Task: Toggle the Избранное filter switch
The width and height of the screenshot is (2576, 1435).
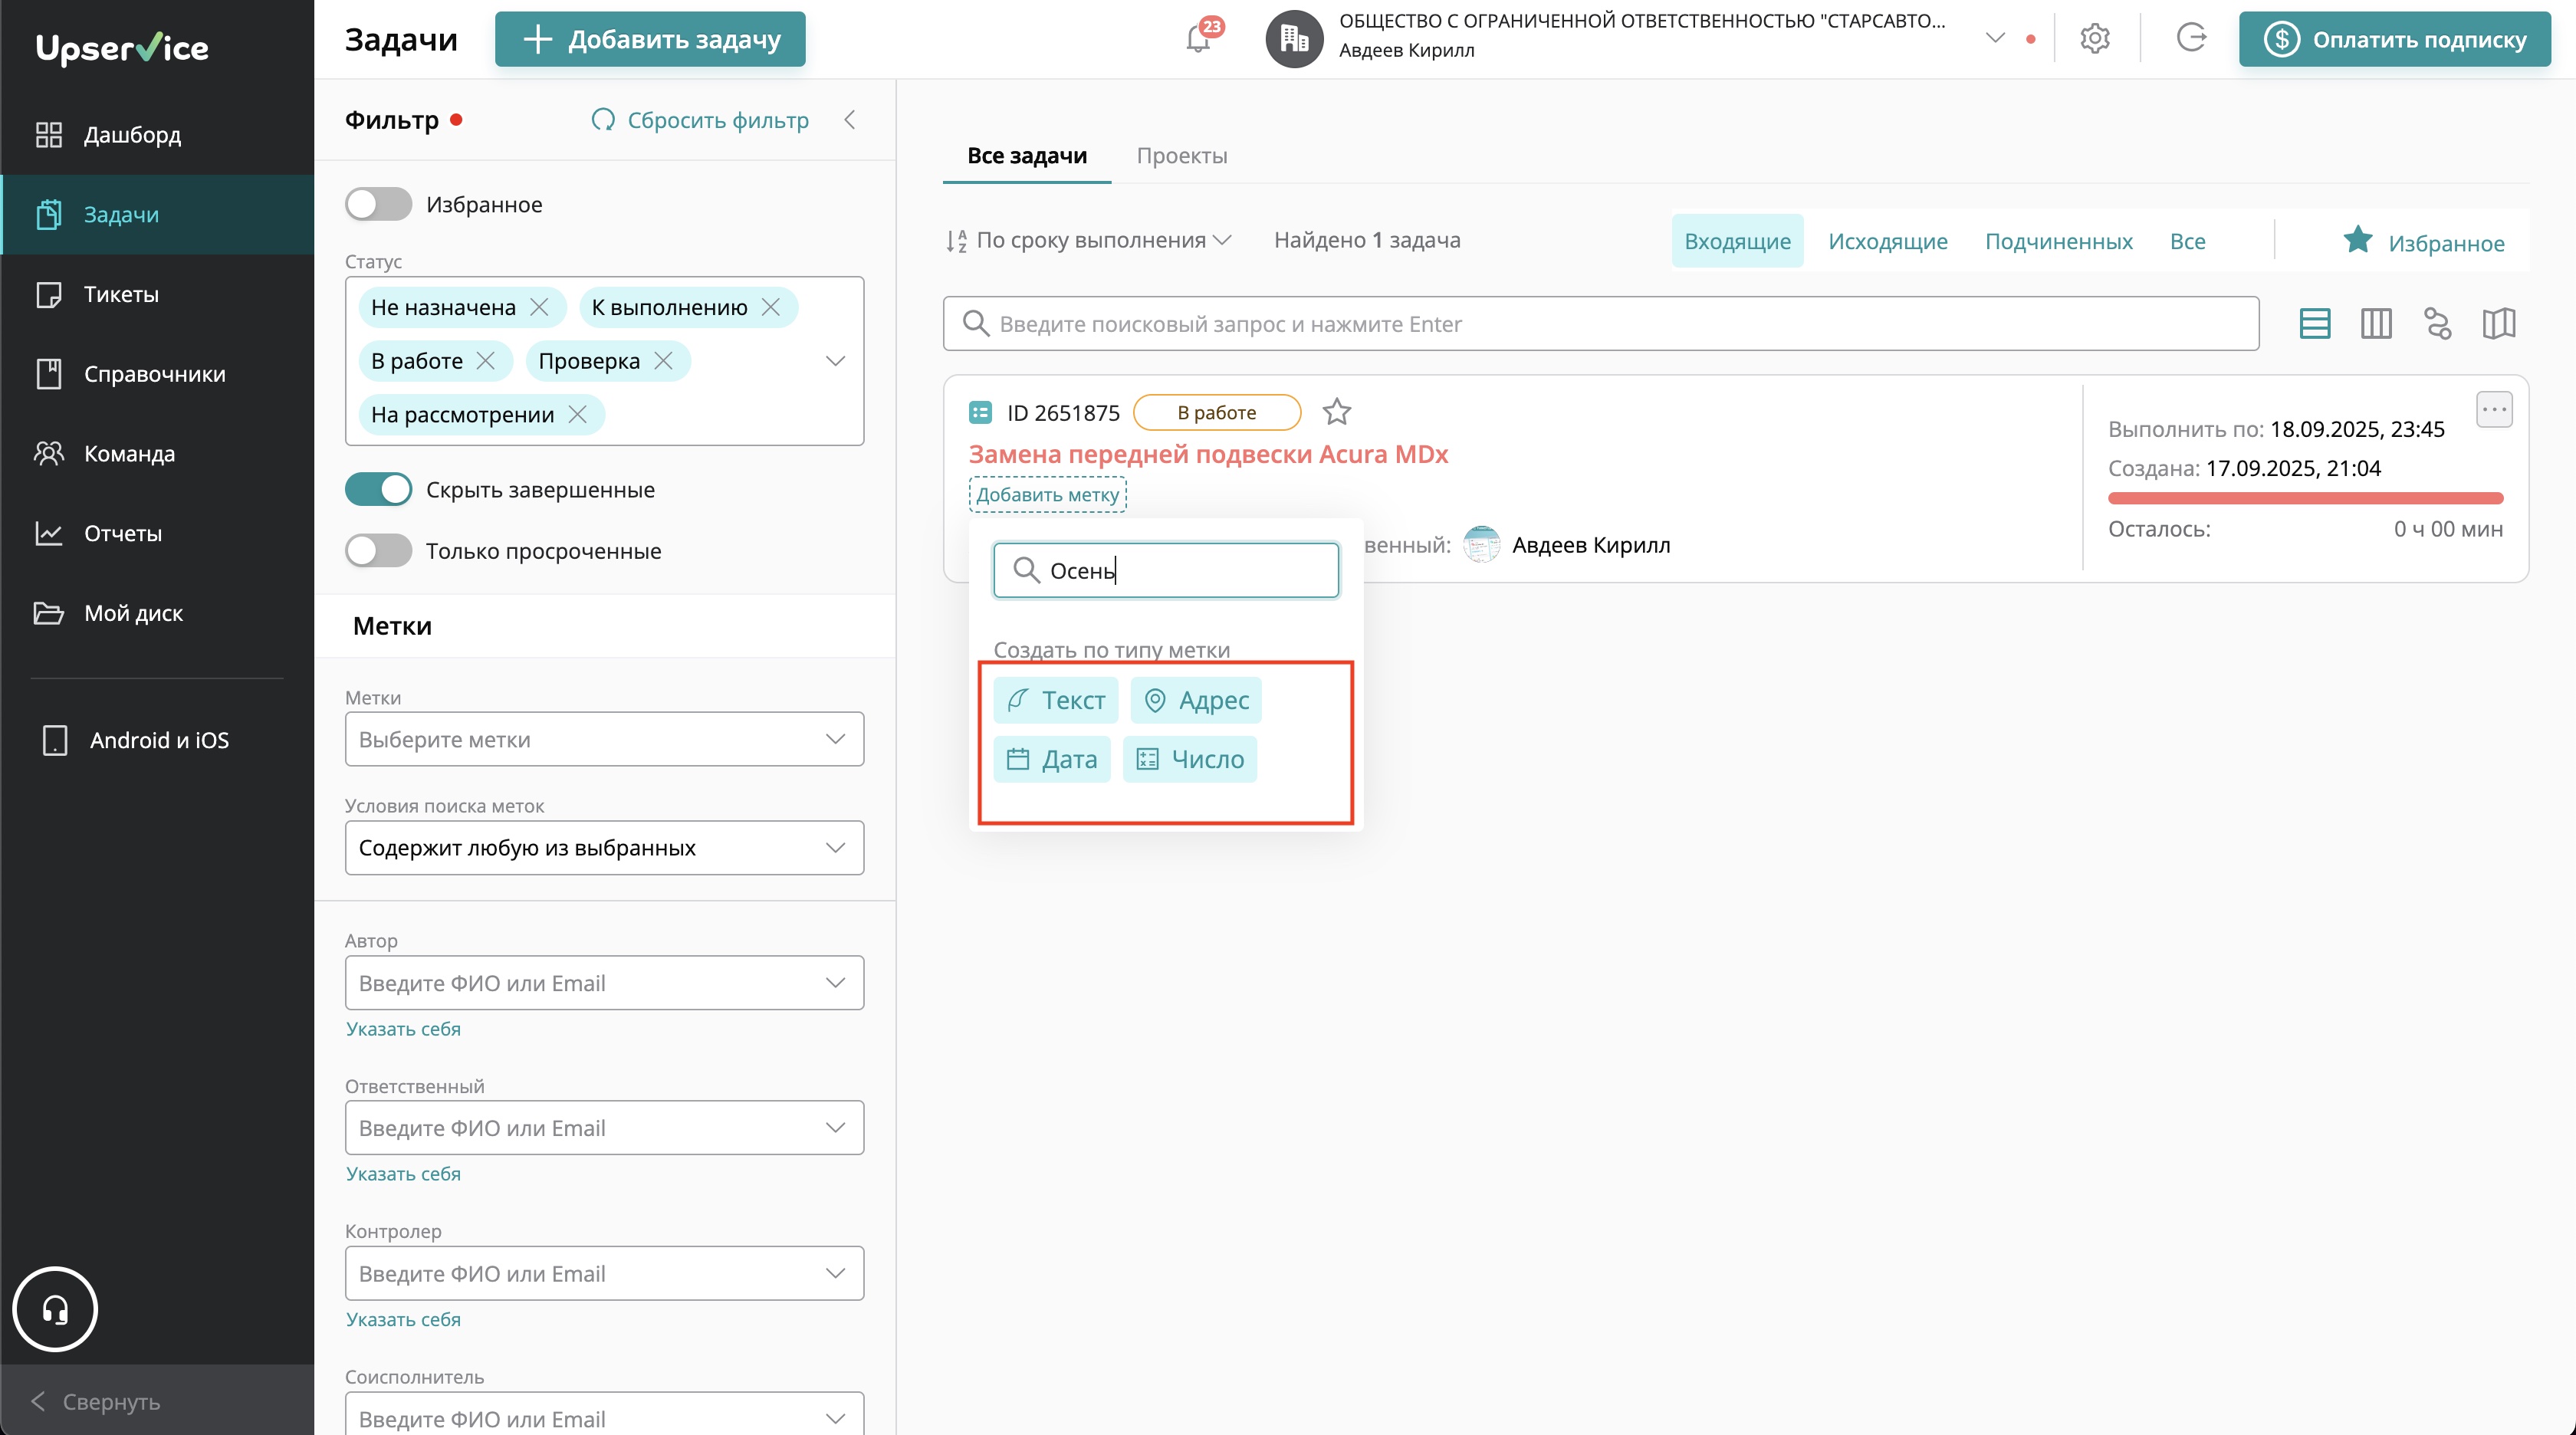Action: pos(378,204)
